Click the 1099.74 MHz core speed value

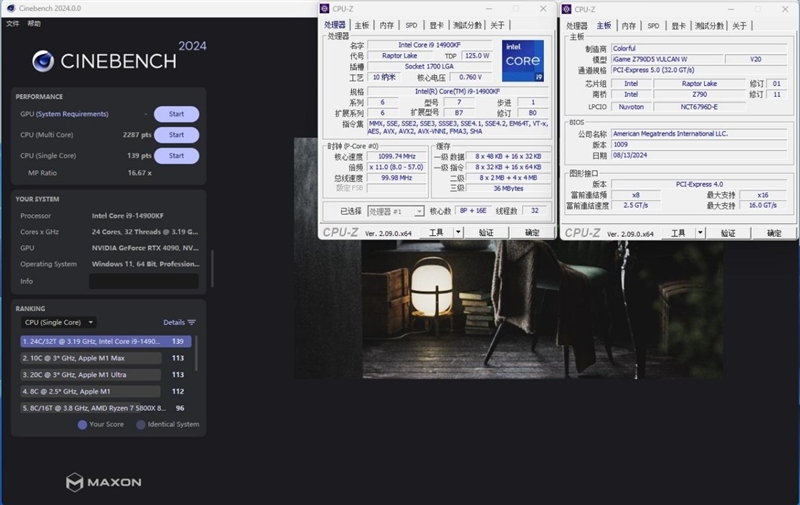[x=396, y=157]
